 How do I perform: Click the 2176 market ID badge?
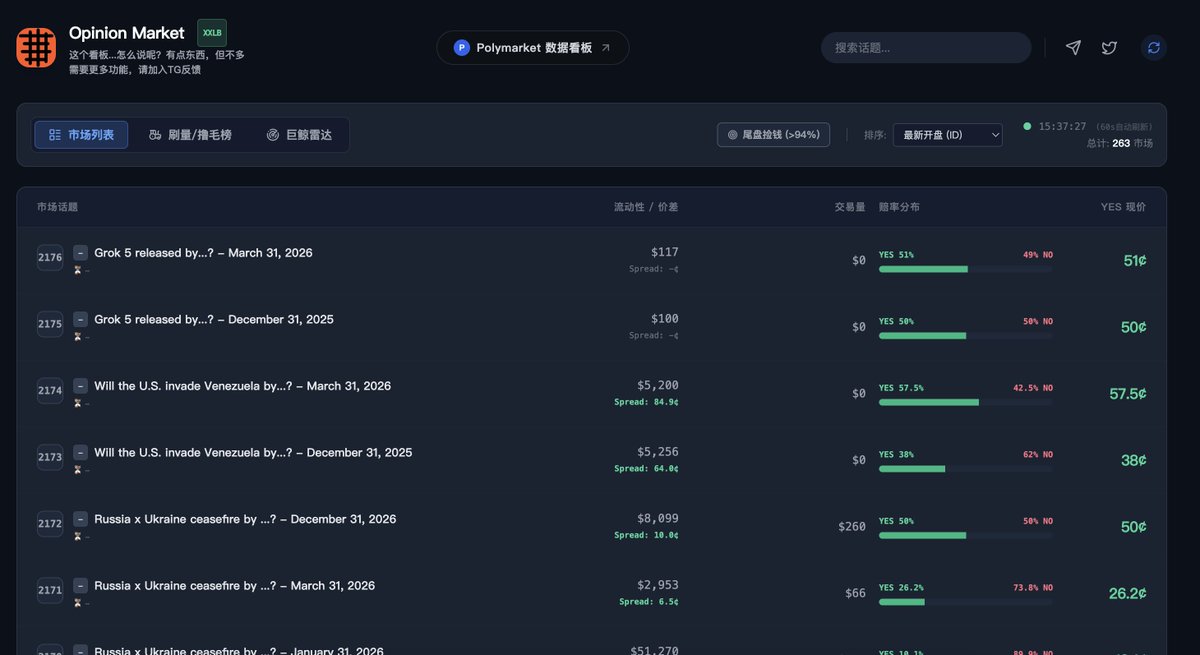pos(50,258)
